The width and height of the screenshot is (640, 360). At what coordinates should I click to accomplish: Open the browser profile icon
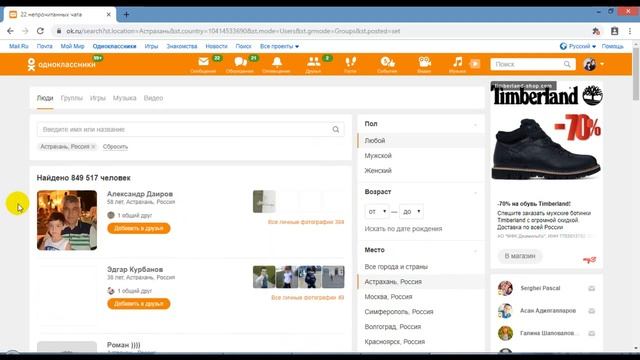[x=614, y=31]
